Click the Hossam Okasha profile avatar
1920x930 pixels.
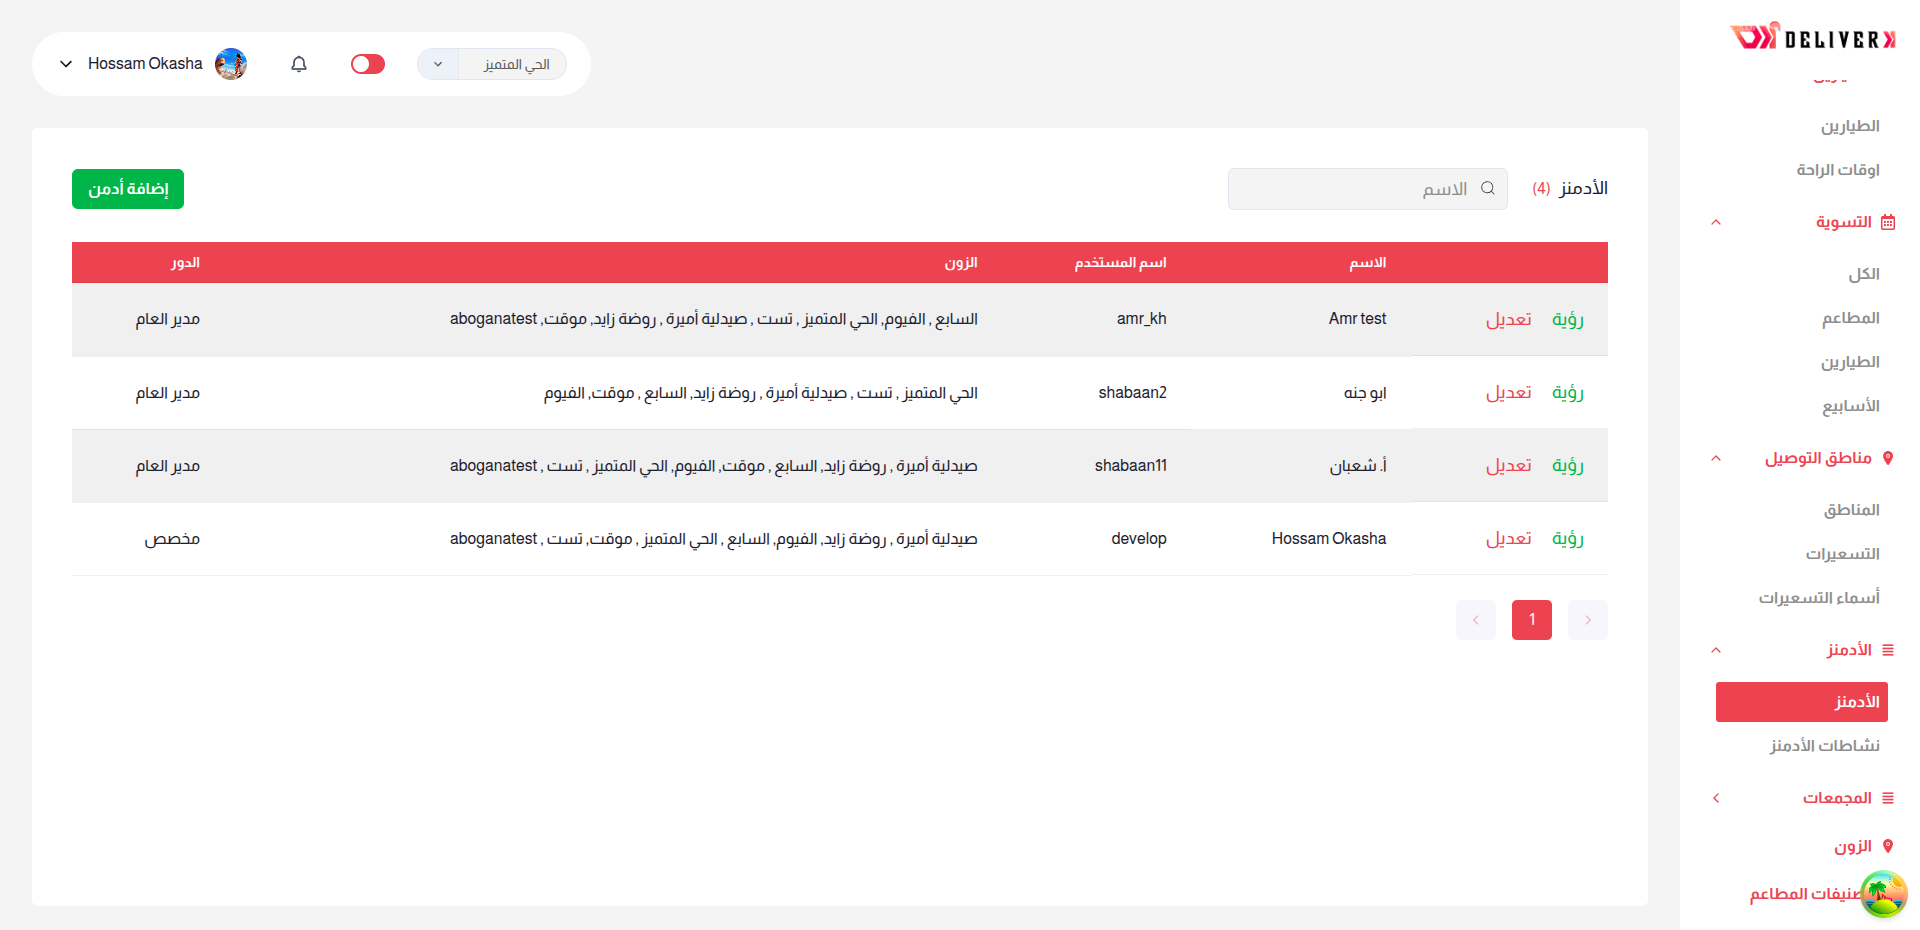(231, 64)
